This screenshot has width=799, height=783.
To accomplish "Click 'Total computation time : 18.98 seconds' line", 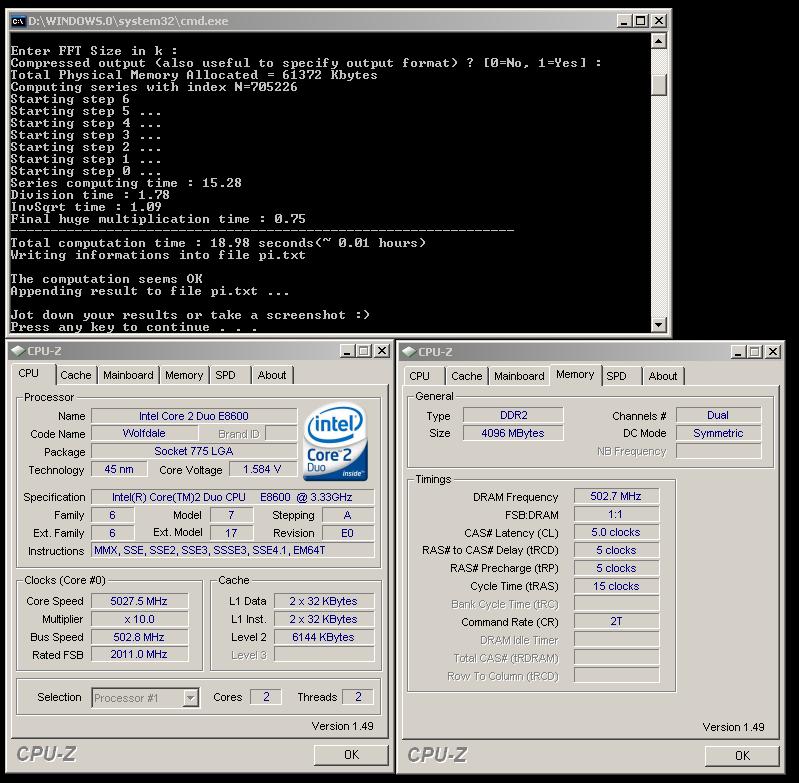I will (x=218, y=243).
